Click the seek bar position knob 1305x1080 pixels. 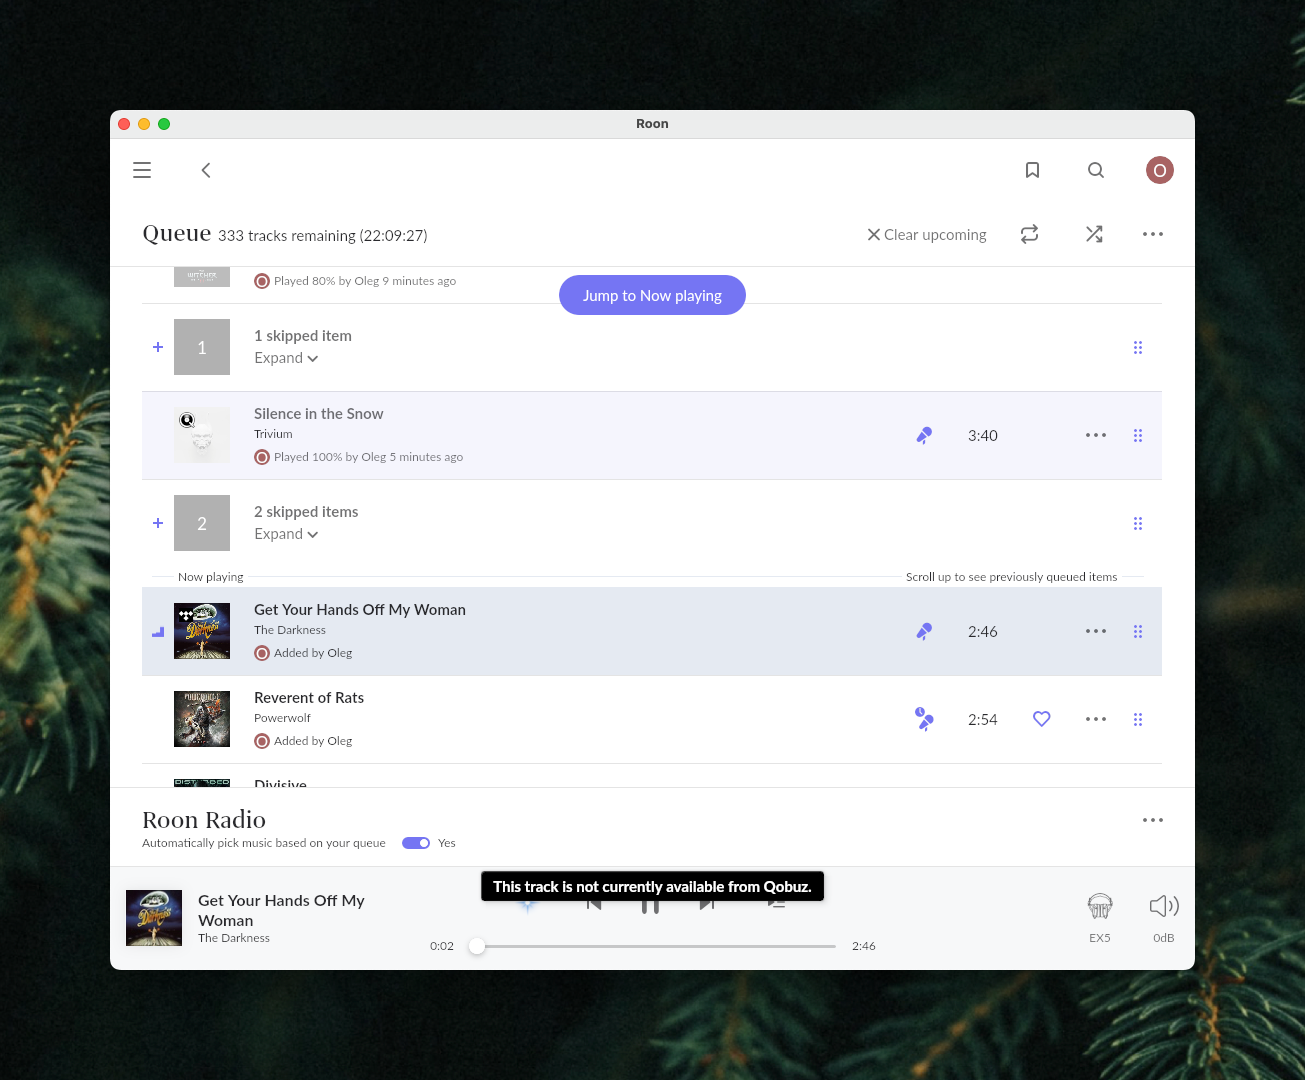(x=477, y=946)
